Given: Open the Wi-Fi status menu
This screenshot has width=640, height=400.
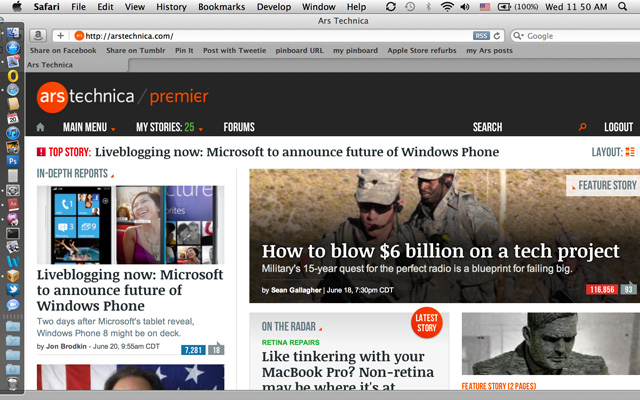Looking at the screenshot, I should 447,7.
